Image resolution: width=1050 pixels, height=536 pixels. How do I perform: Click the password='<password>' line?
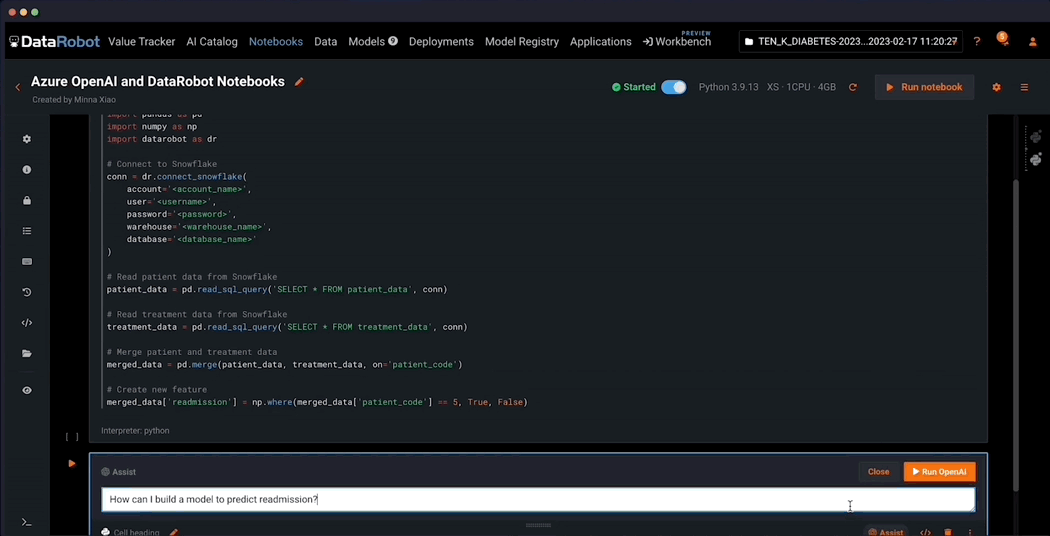(x=181, y=214)
